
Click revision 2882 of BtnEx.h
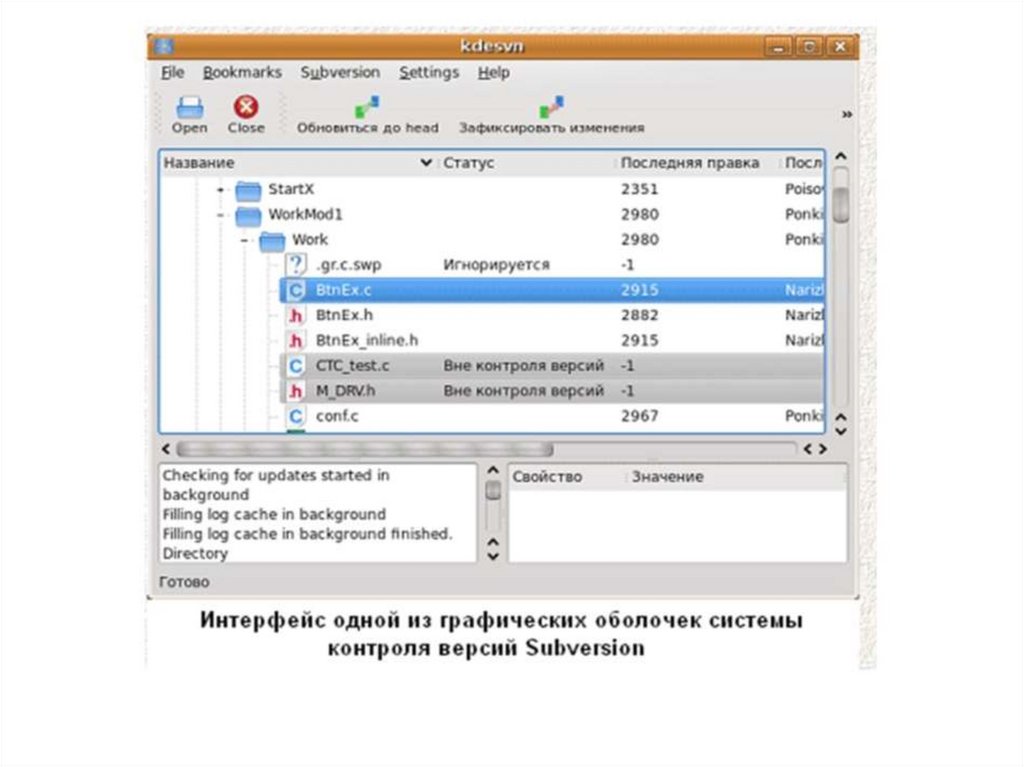click(639, 316)
